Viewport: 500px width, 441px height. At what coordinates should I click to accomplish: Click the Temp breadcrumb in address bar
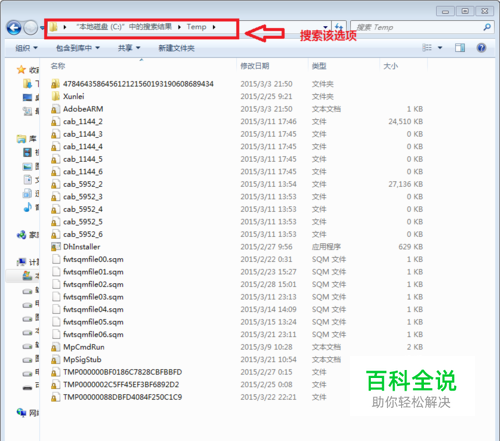(196, 27)
